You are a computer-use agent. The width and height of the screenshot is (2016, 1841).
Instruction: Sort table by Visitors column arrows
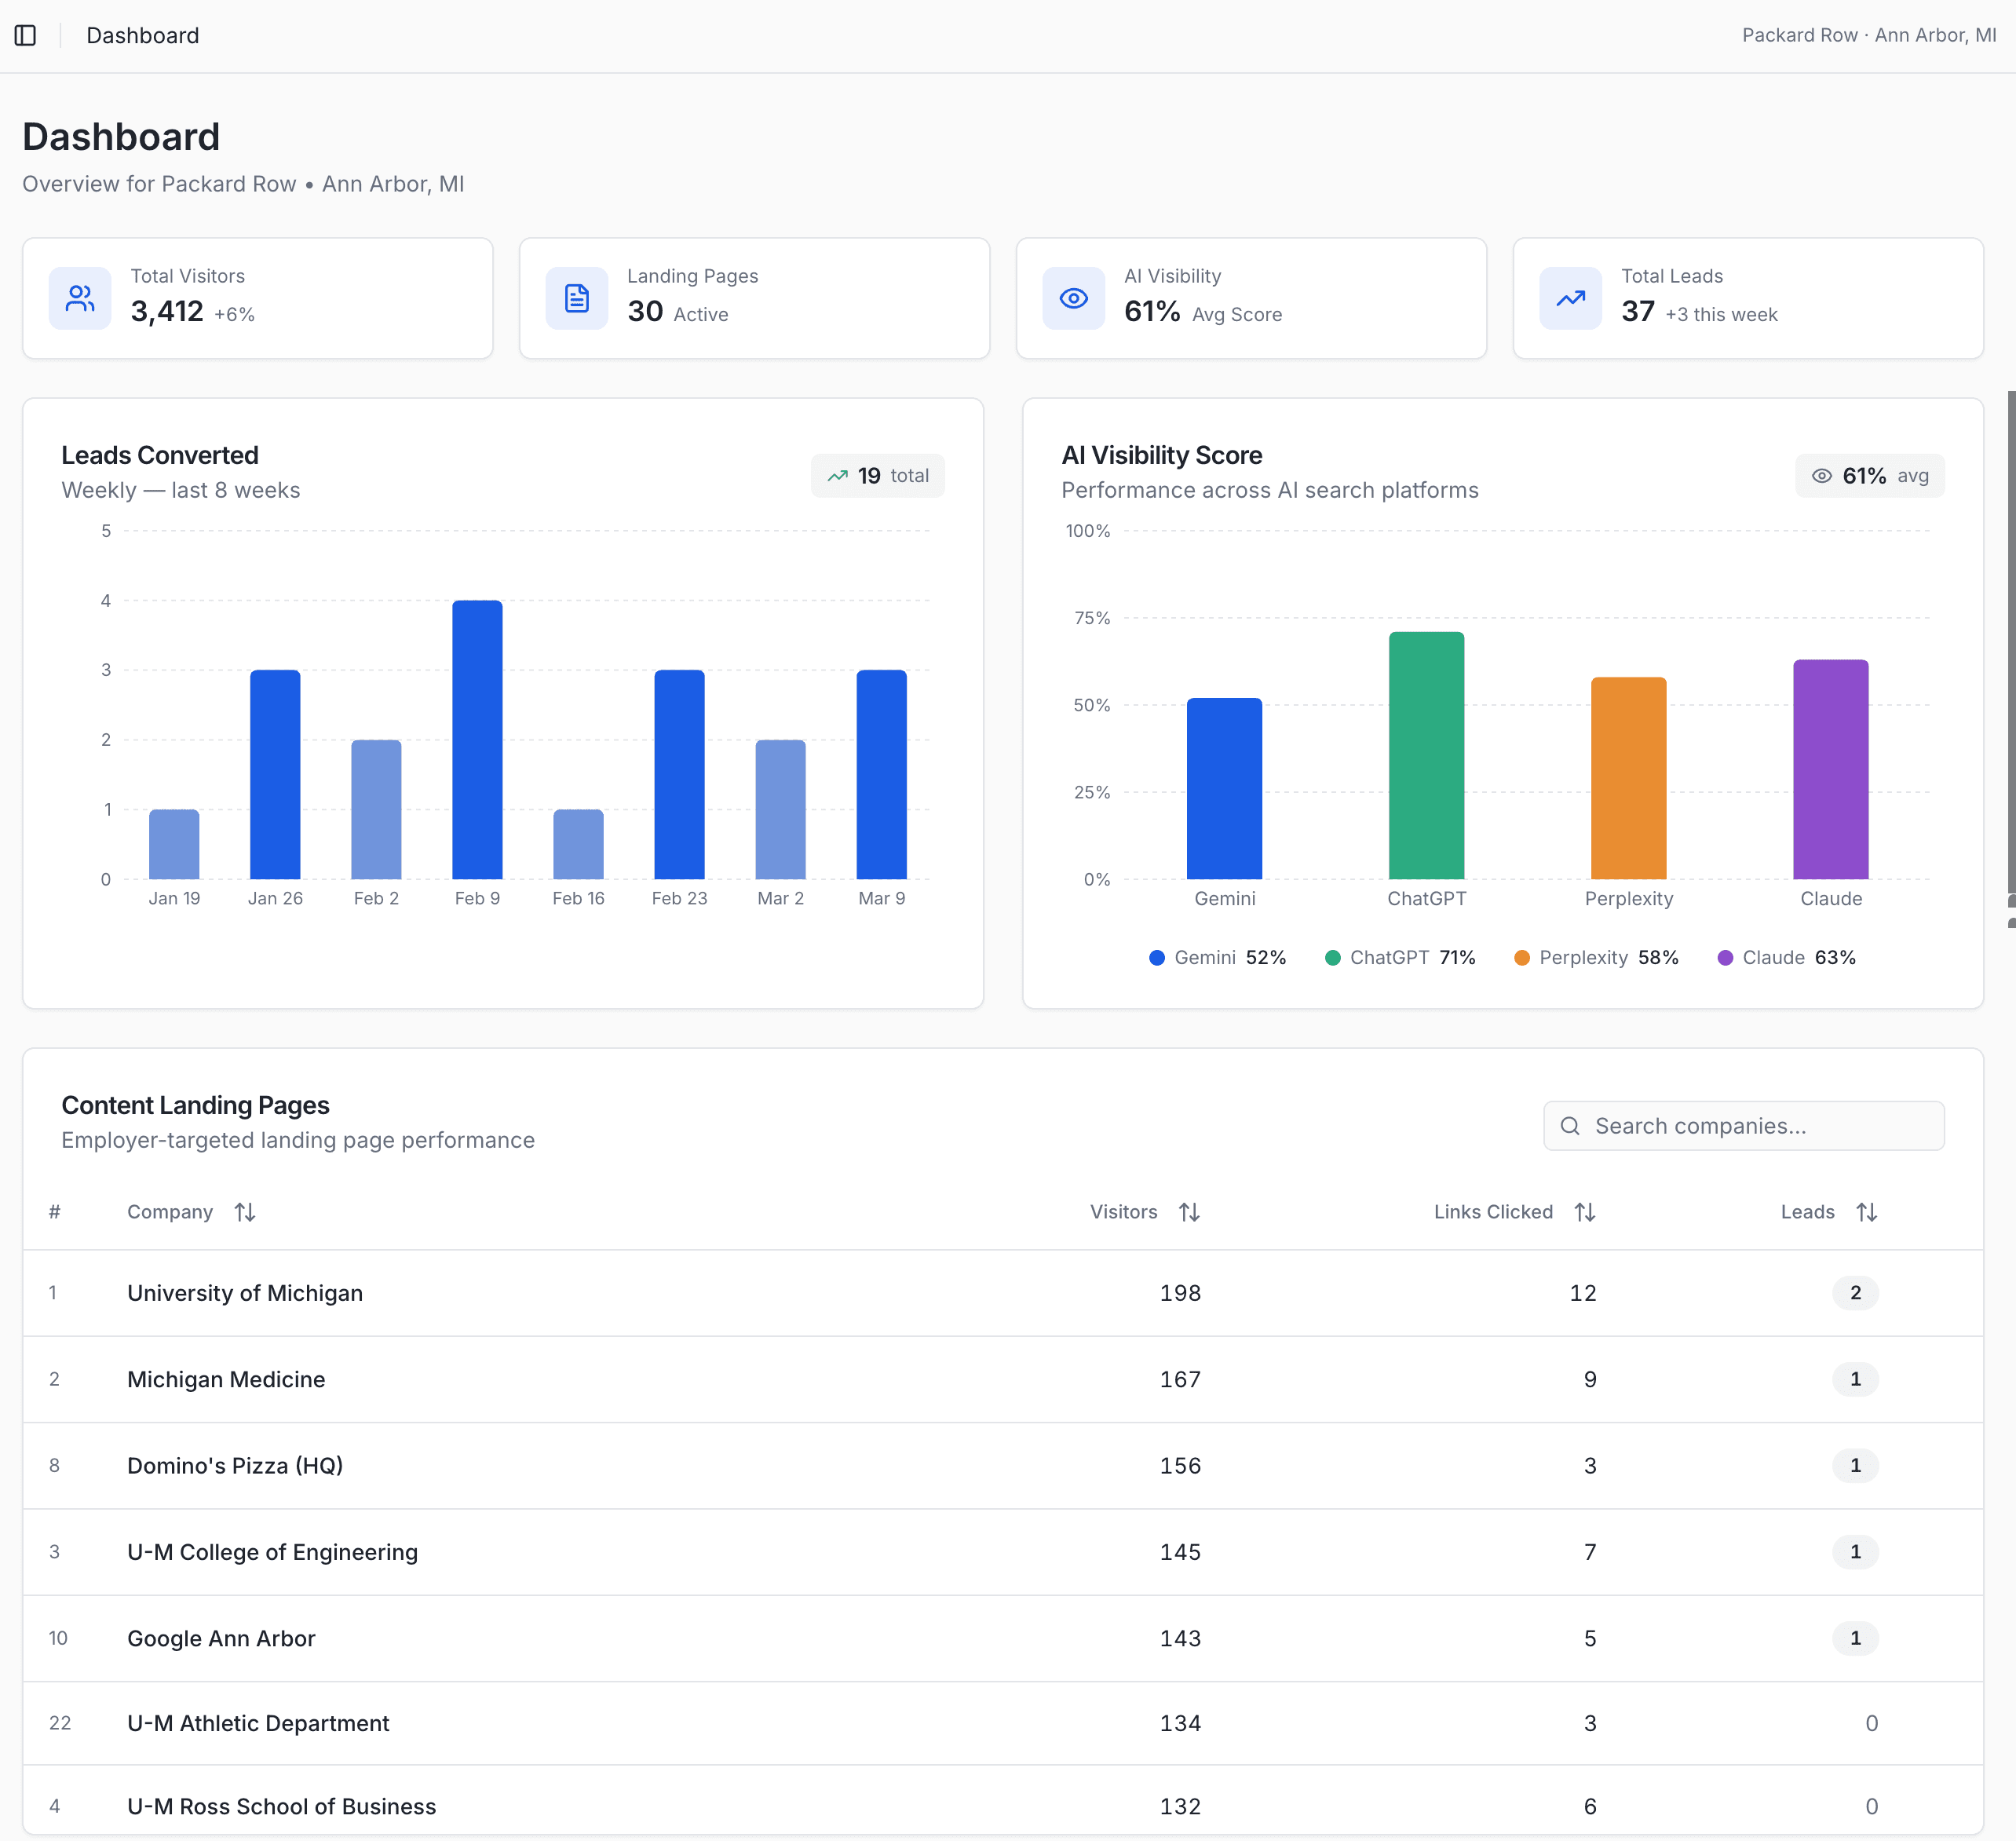point(1189,1212)
